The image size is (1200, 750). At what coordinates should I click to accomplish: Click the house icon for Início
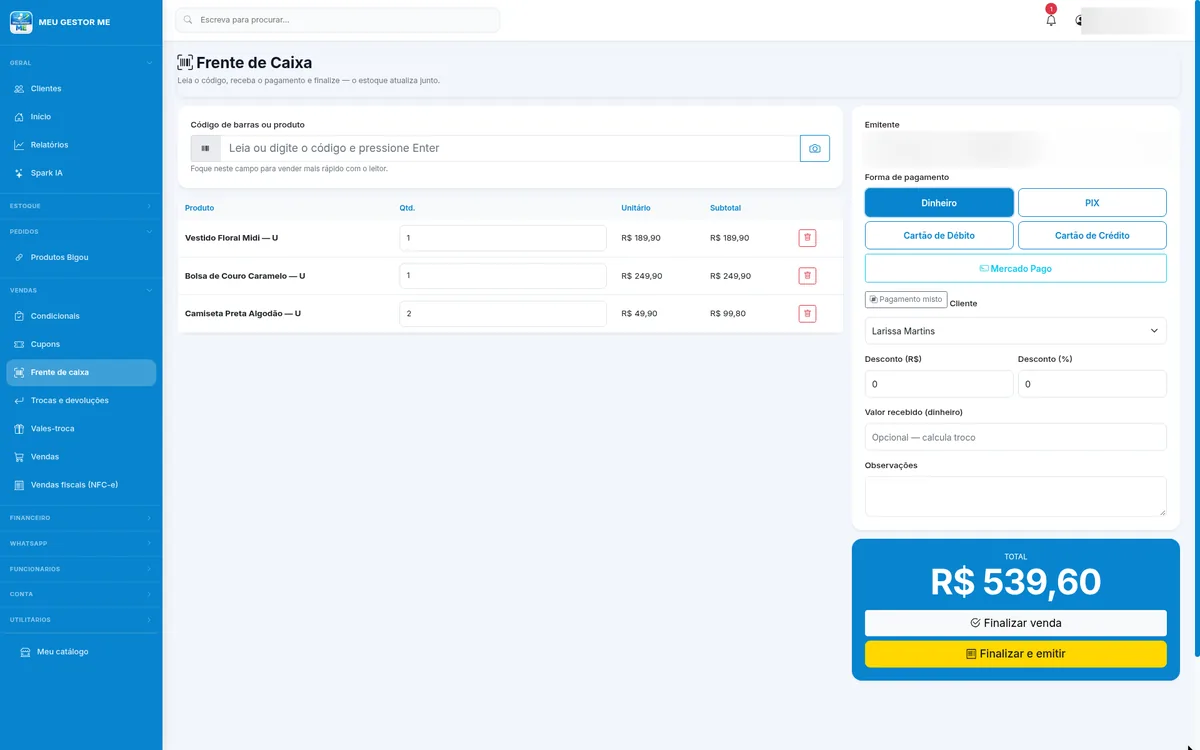tap(19, 117)
